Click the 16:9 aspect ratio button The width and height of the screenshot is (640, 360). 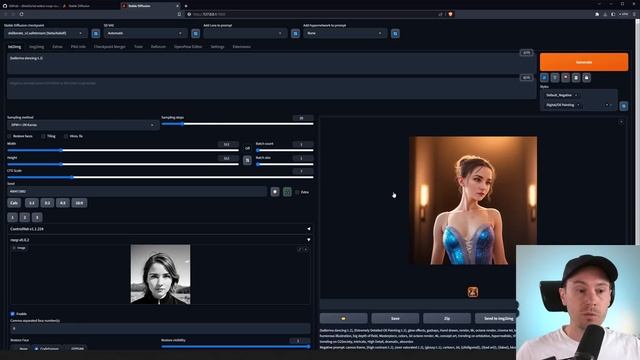[x=79, y=203]
